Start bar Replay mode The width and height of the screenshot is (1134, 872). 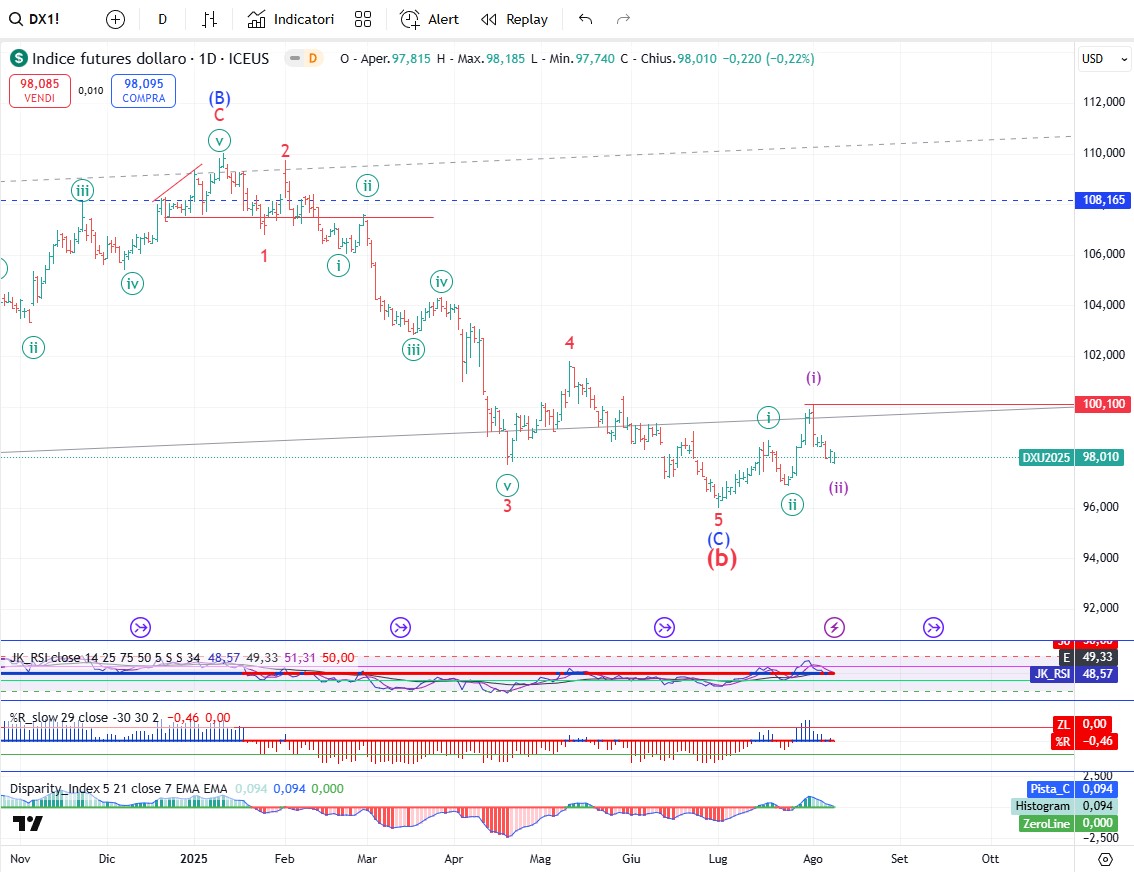coord(515,20)
